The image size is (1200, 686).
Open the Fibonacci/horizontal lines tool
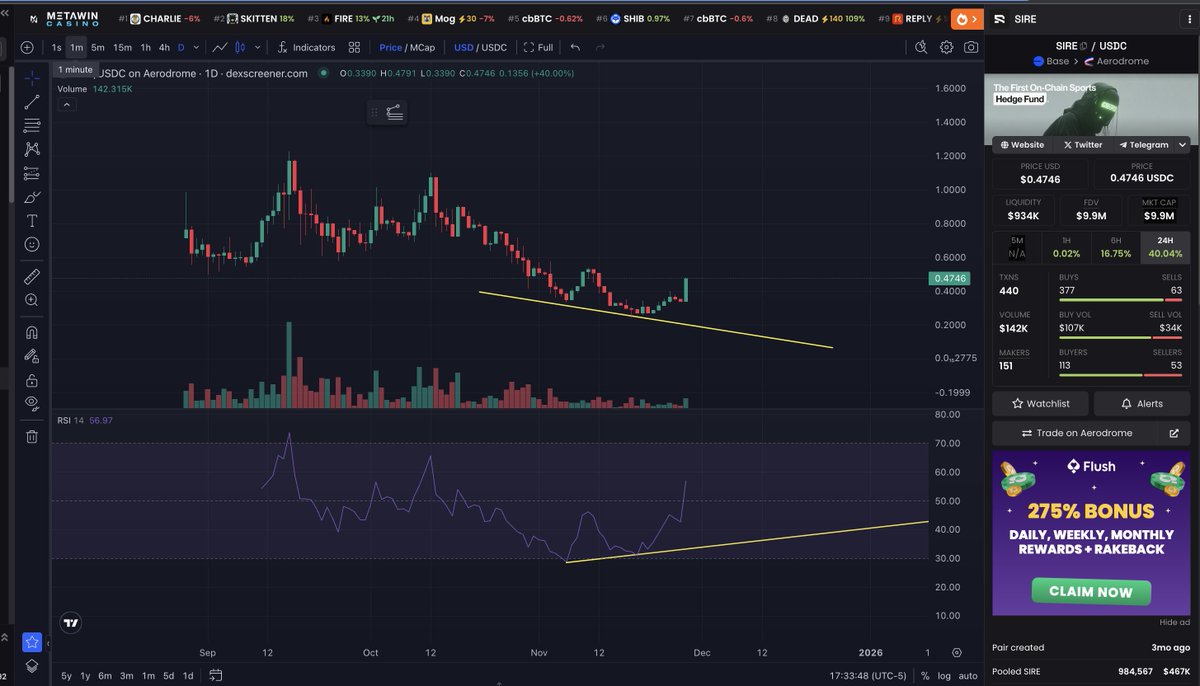32,125
